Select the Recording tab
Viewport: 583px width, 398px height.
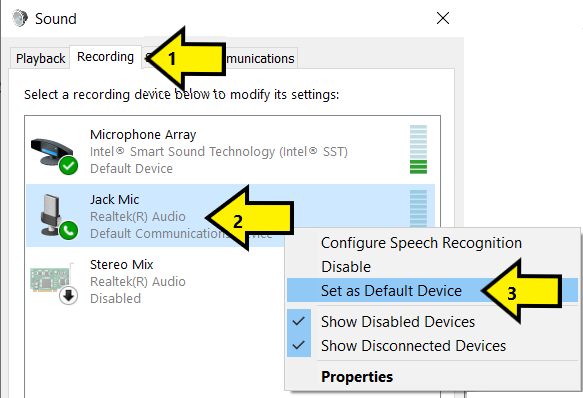[x=106, y=57]
